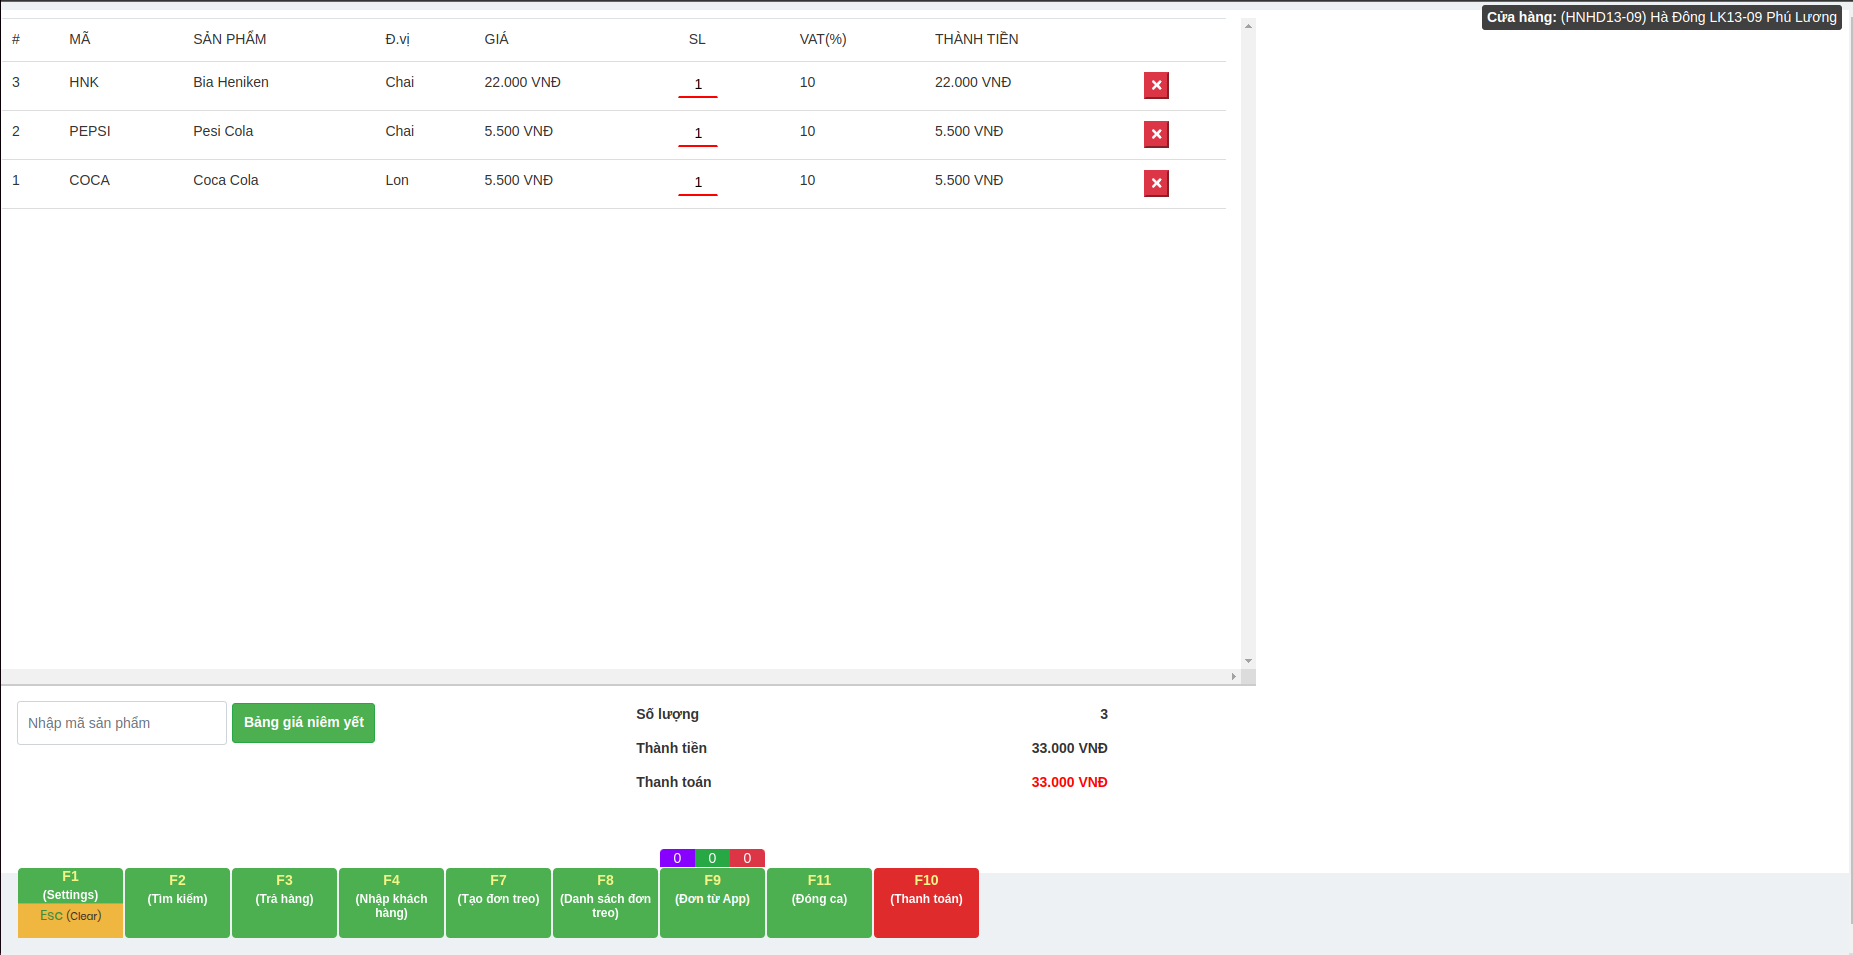Viewport: 1853px width, 955px height.
Task: Click the green order count badge
Action: (712, 858)
